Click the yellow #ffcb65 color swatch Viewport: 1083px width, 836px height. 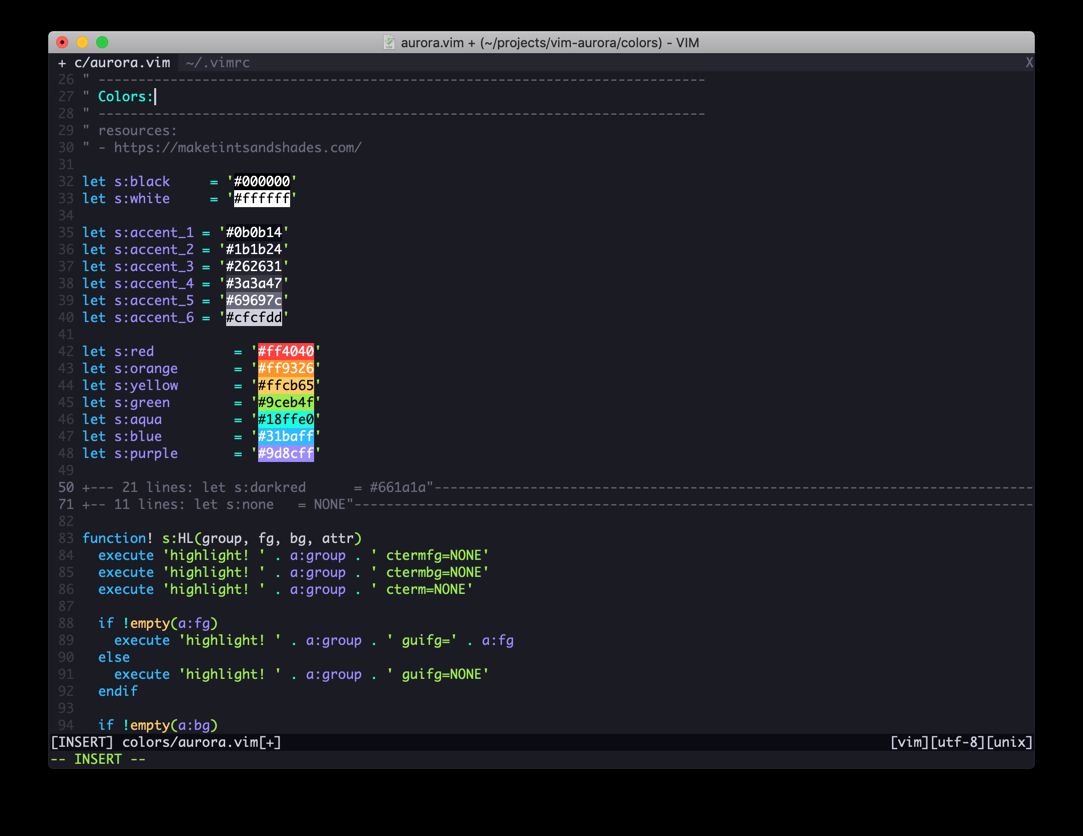click(x=286, y=385)
